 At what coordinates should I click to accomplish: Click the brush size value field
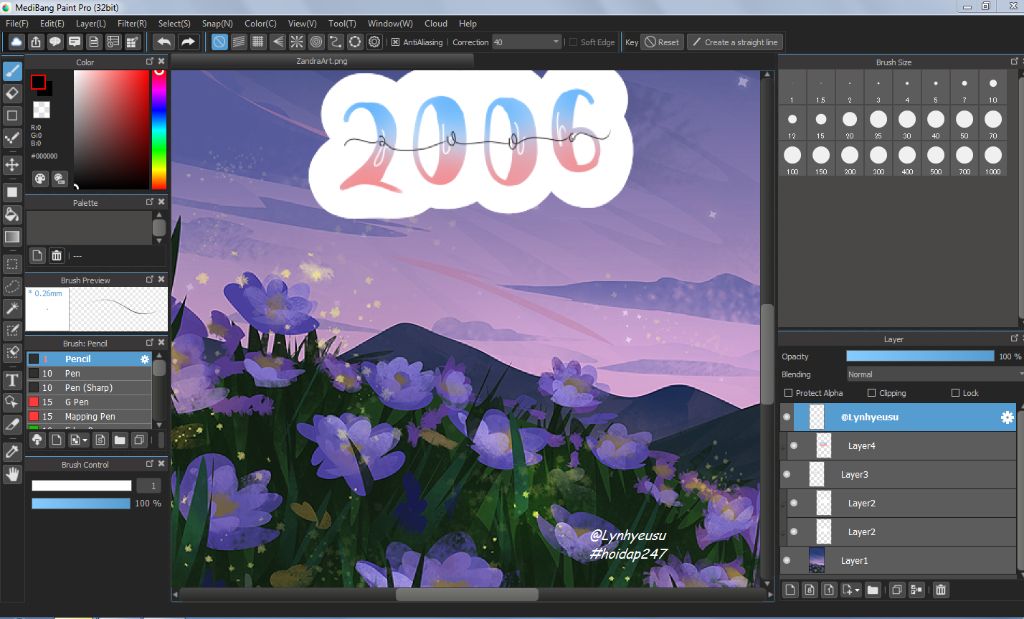[148, 485]
